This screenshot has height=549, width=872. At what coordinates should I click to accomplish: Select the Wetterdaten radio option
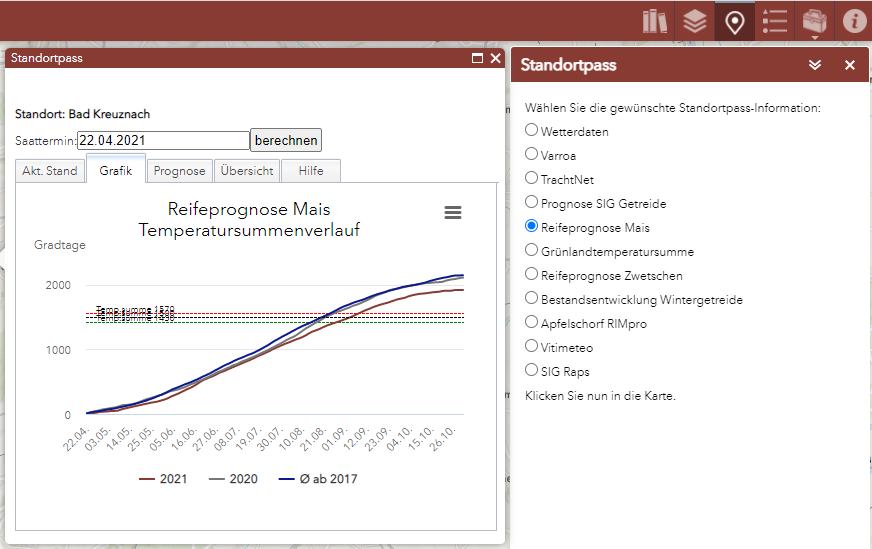[x=532, y=130]
